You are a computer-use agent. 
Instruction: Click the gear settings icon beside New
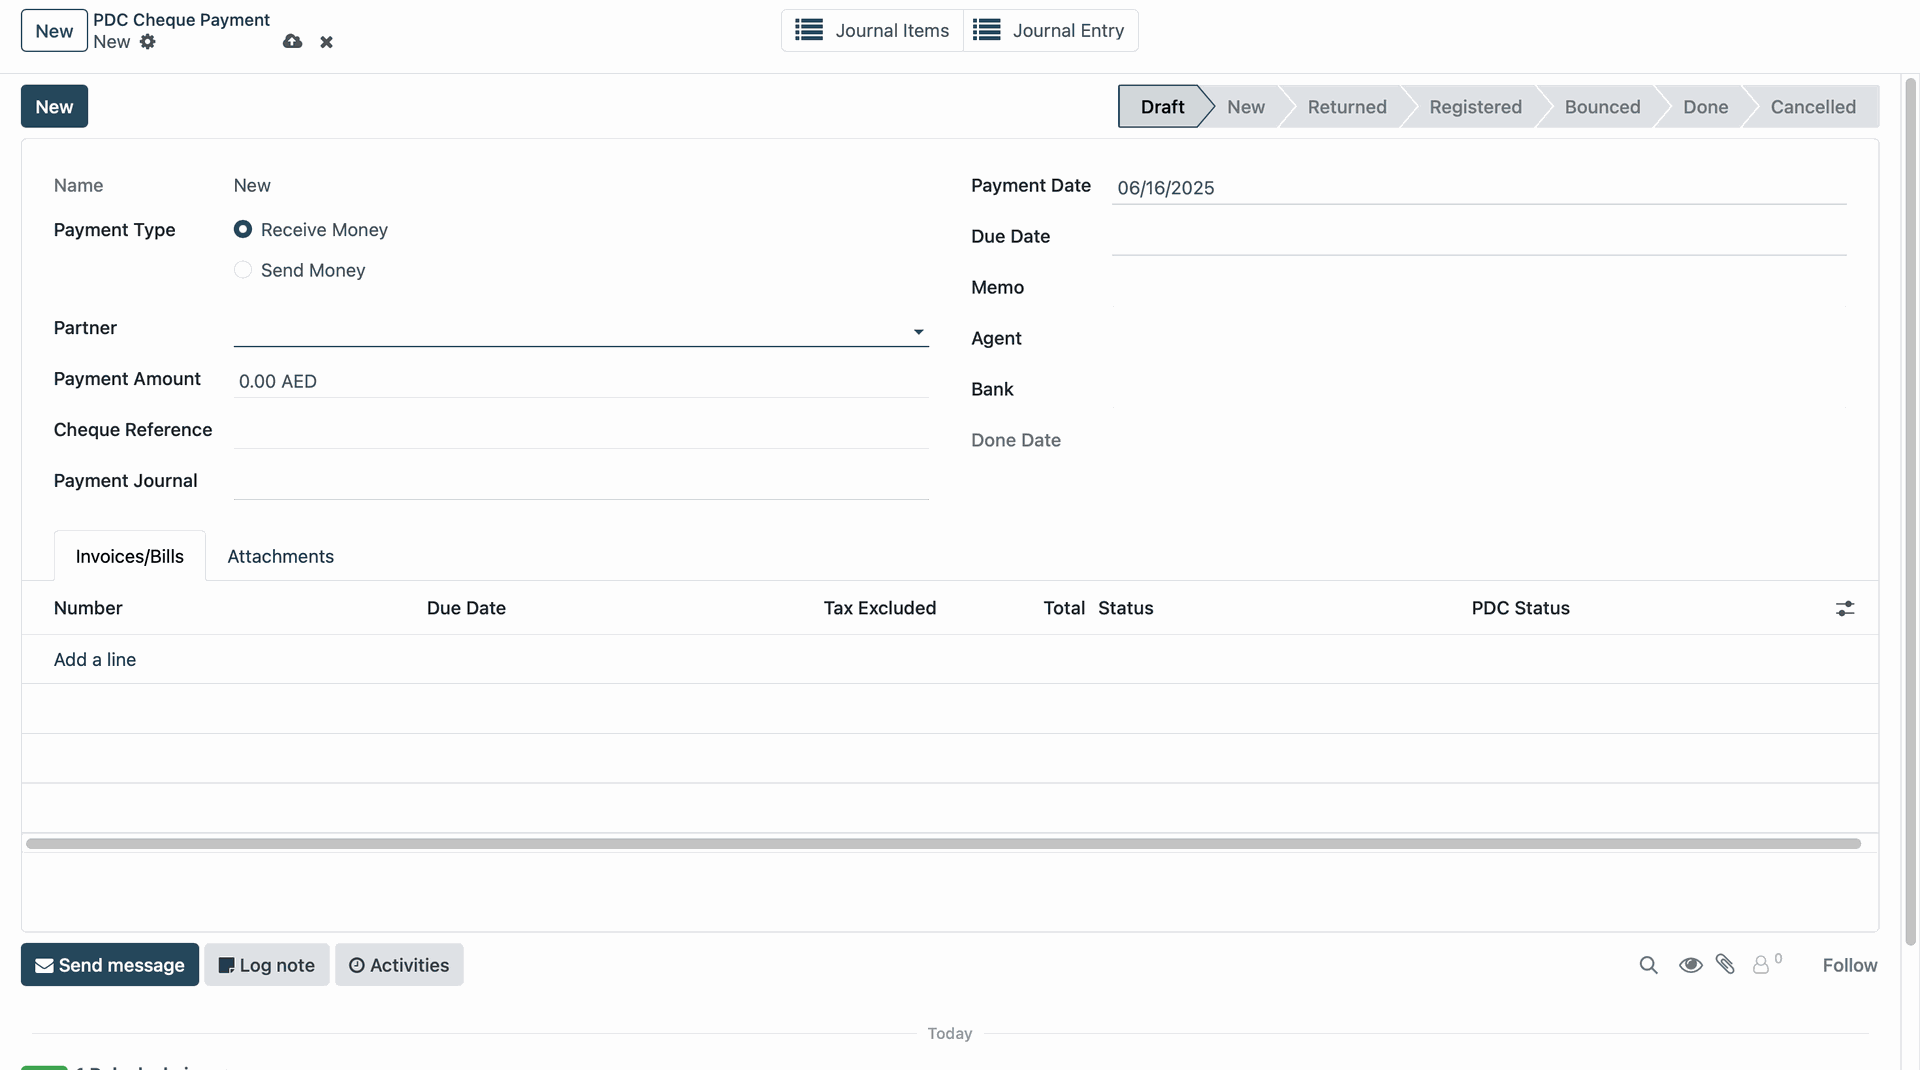coord(148,42)
